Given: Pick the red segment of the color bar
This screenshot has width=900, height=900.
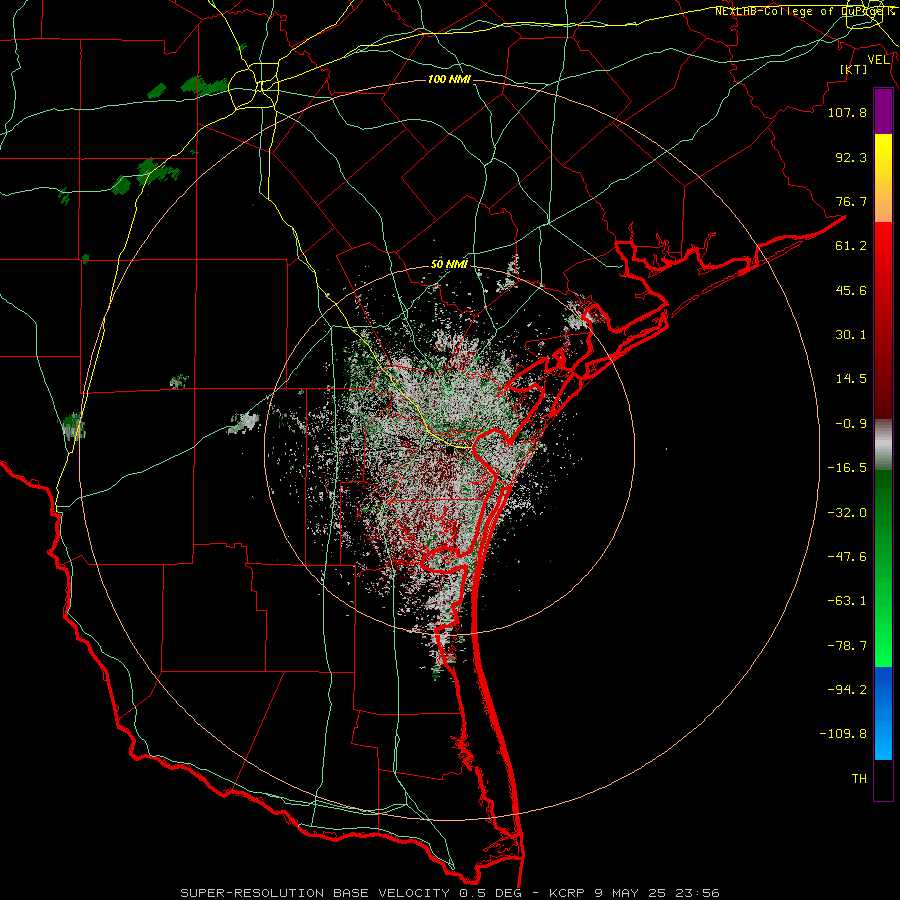Looking at the screenshot, I should 883,320.
